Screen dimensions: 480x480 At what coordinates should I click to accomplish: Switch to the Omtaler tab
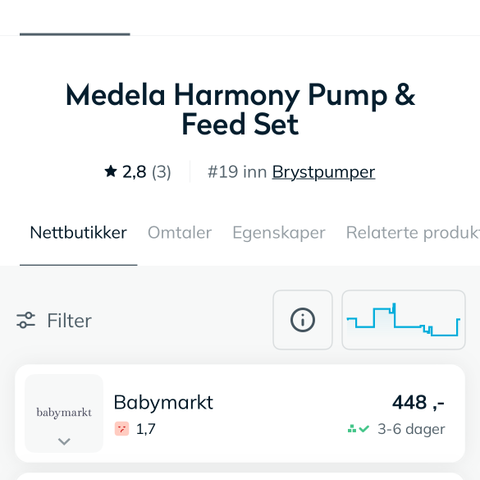[180, 232]
